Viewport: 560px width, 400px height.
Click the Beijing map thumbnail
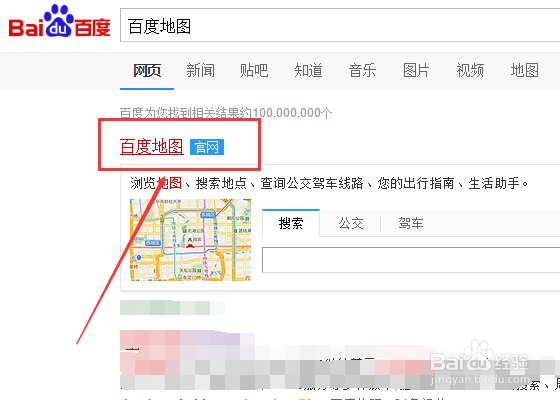[190, 240]
